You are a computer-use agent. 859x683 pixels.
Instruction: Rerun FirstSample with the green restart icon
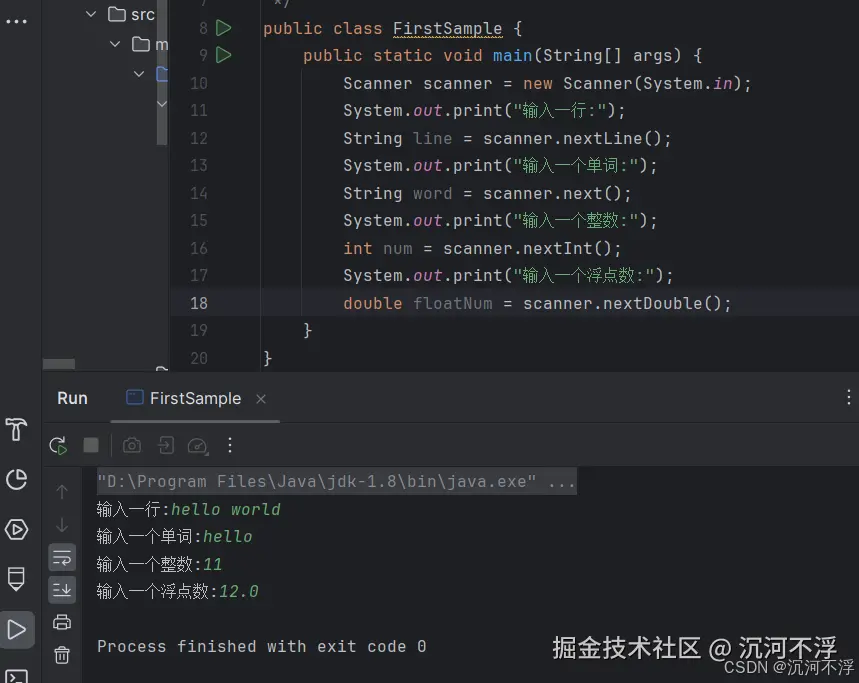point(57,445)
